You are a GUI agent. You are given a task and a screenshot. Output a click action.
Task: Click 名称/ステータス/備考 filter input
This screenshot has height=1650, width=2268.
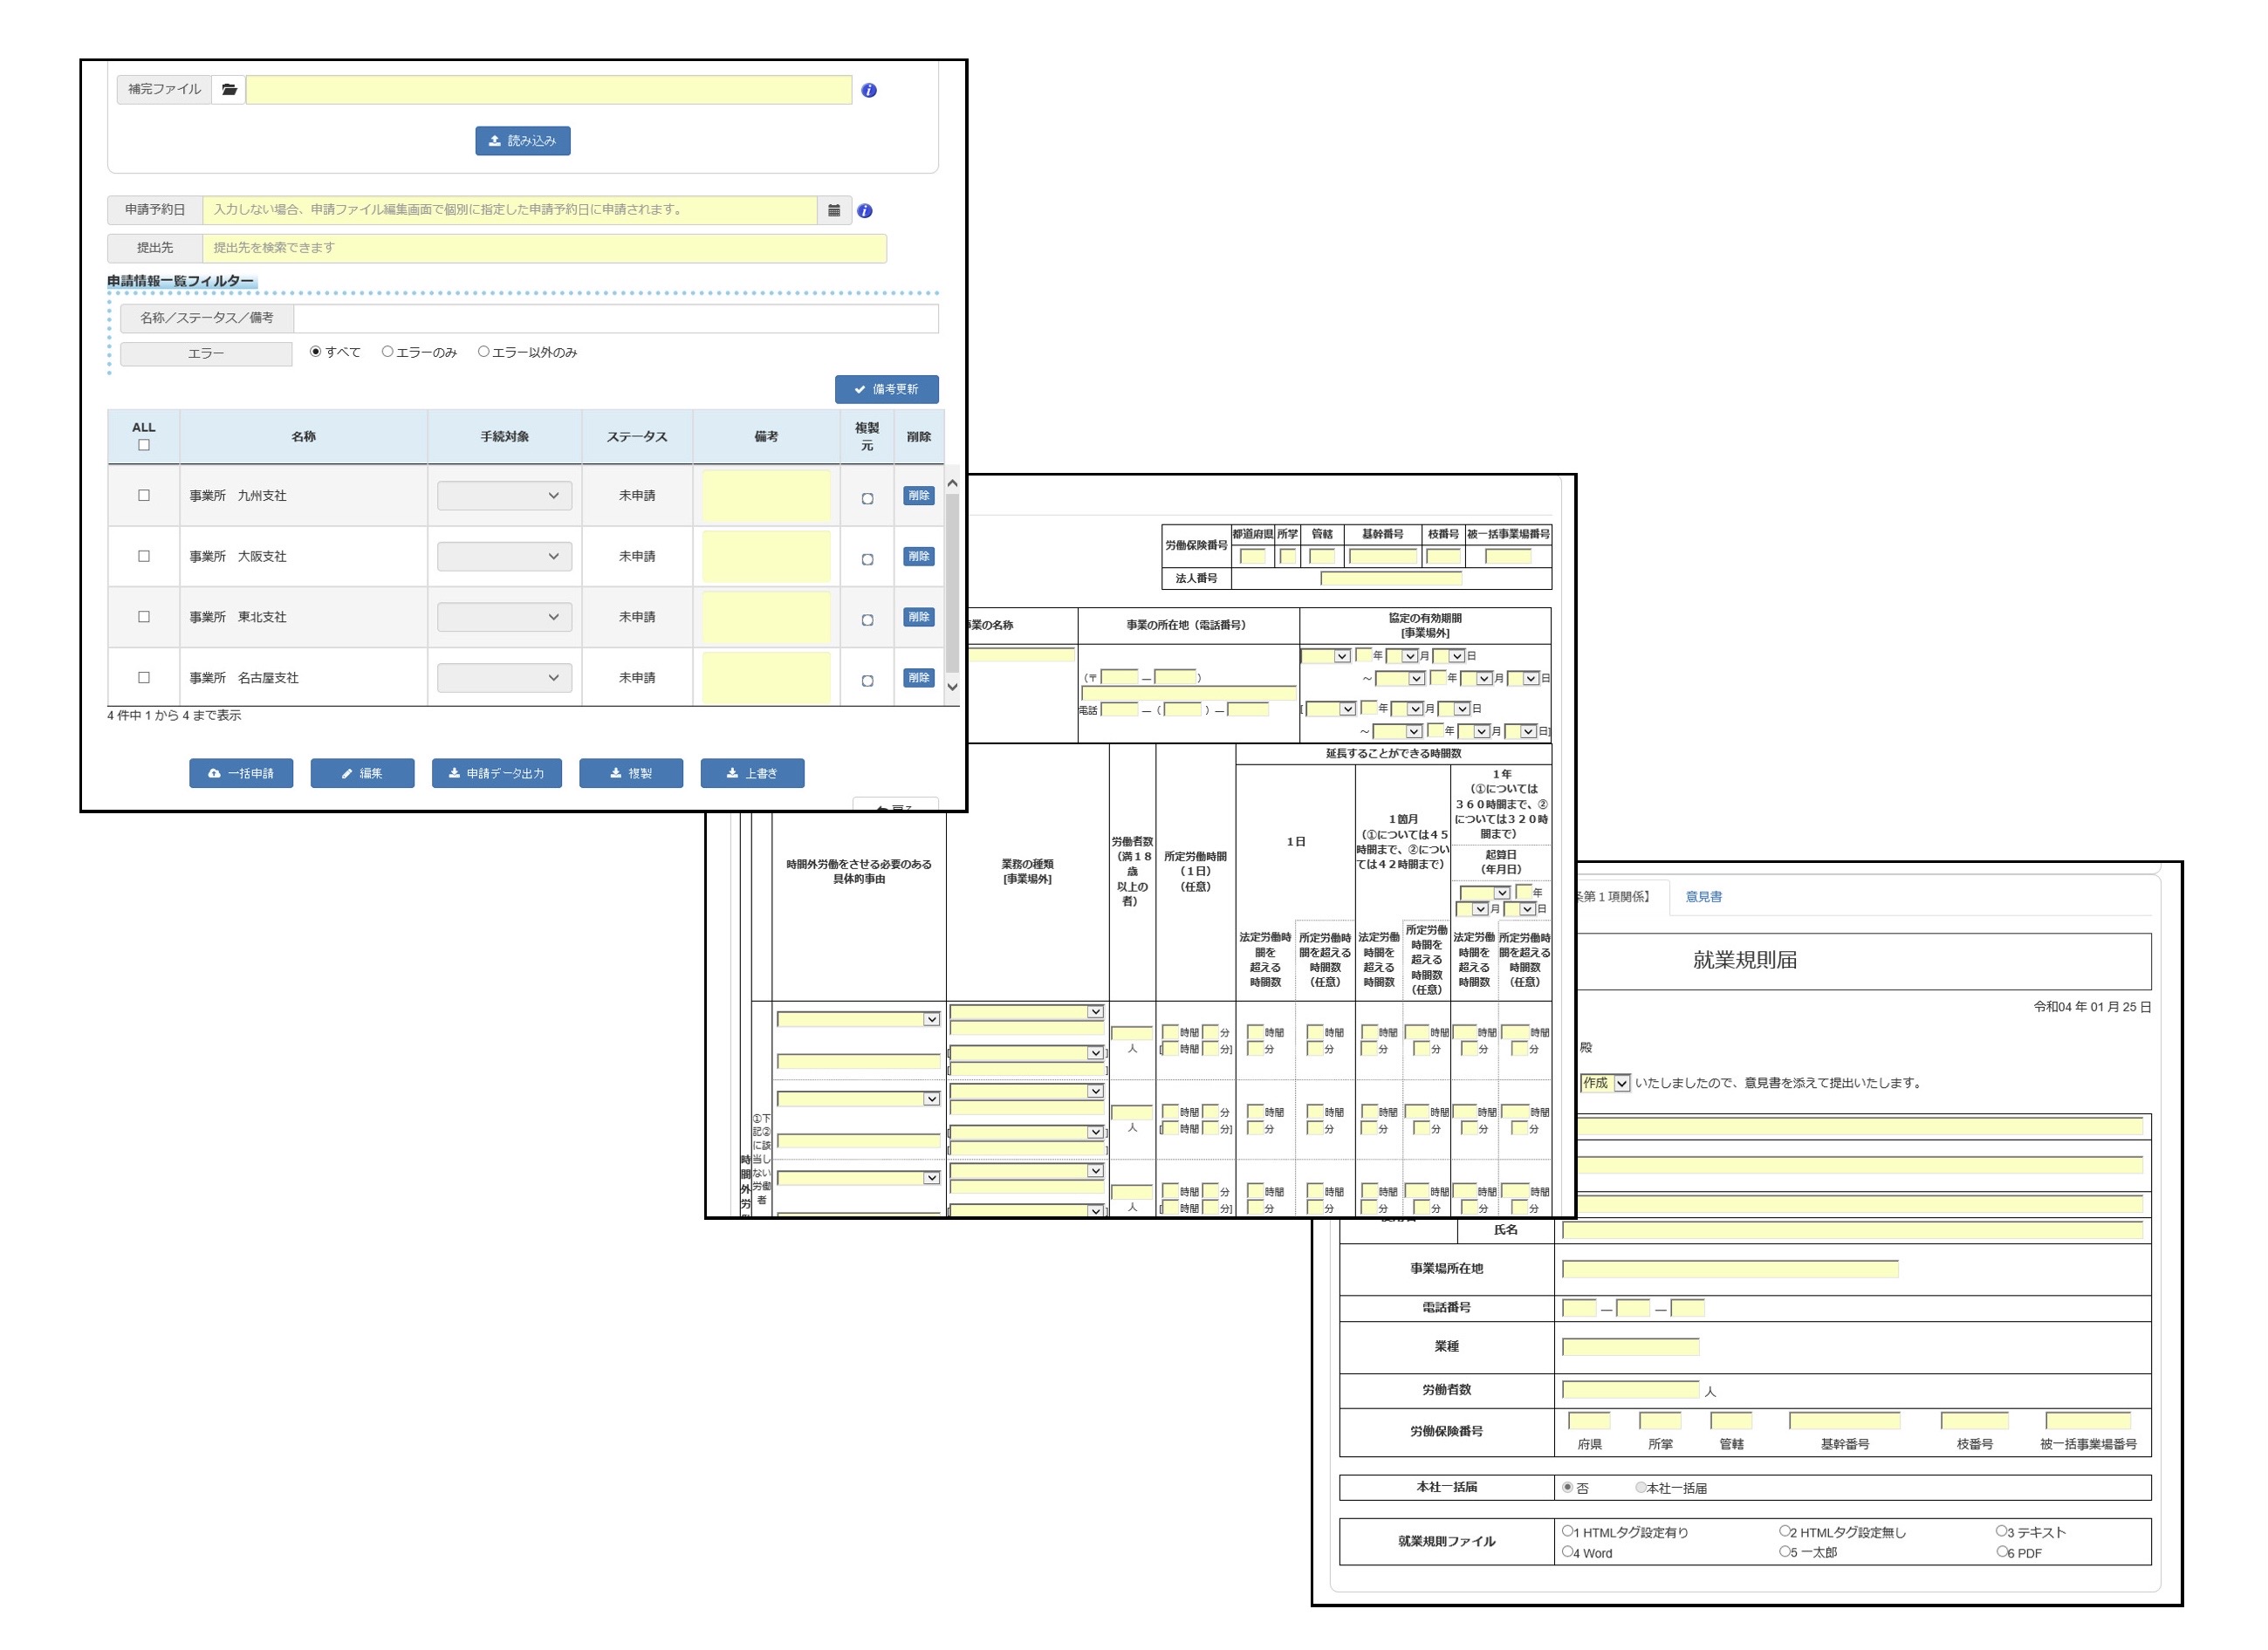pos(616,318)
